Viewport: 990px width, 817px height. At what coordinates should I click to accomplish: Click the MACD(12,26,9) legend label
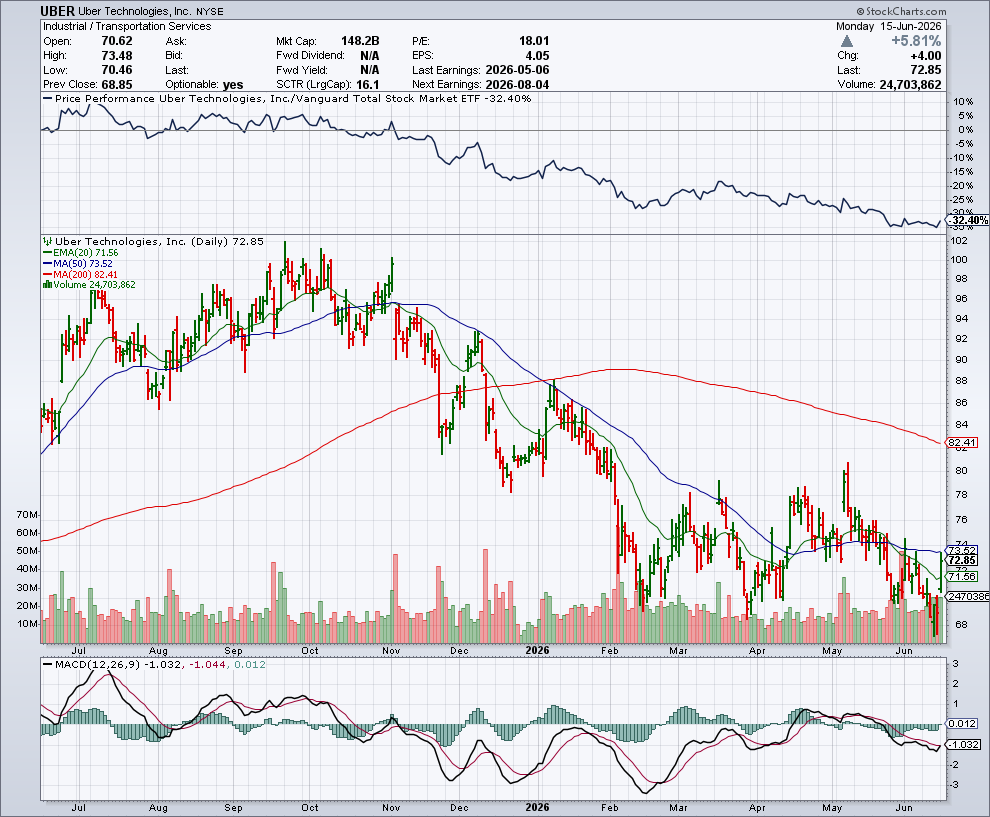[97, 665]
